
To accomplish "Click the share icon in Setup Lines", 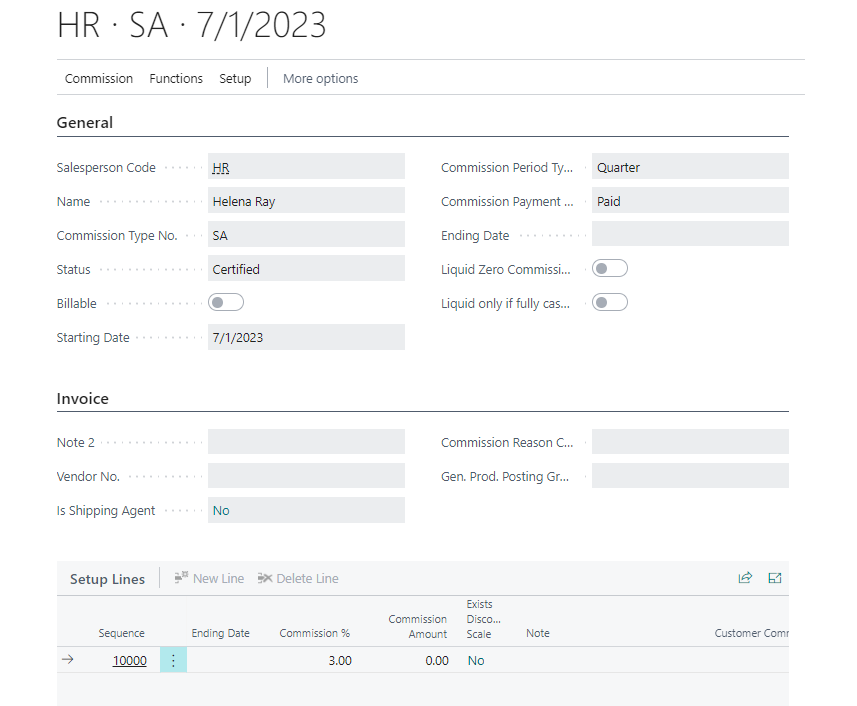I will point(745,578).
